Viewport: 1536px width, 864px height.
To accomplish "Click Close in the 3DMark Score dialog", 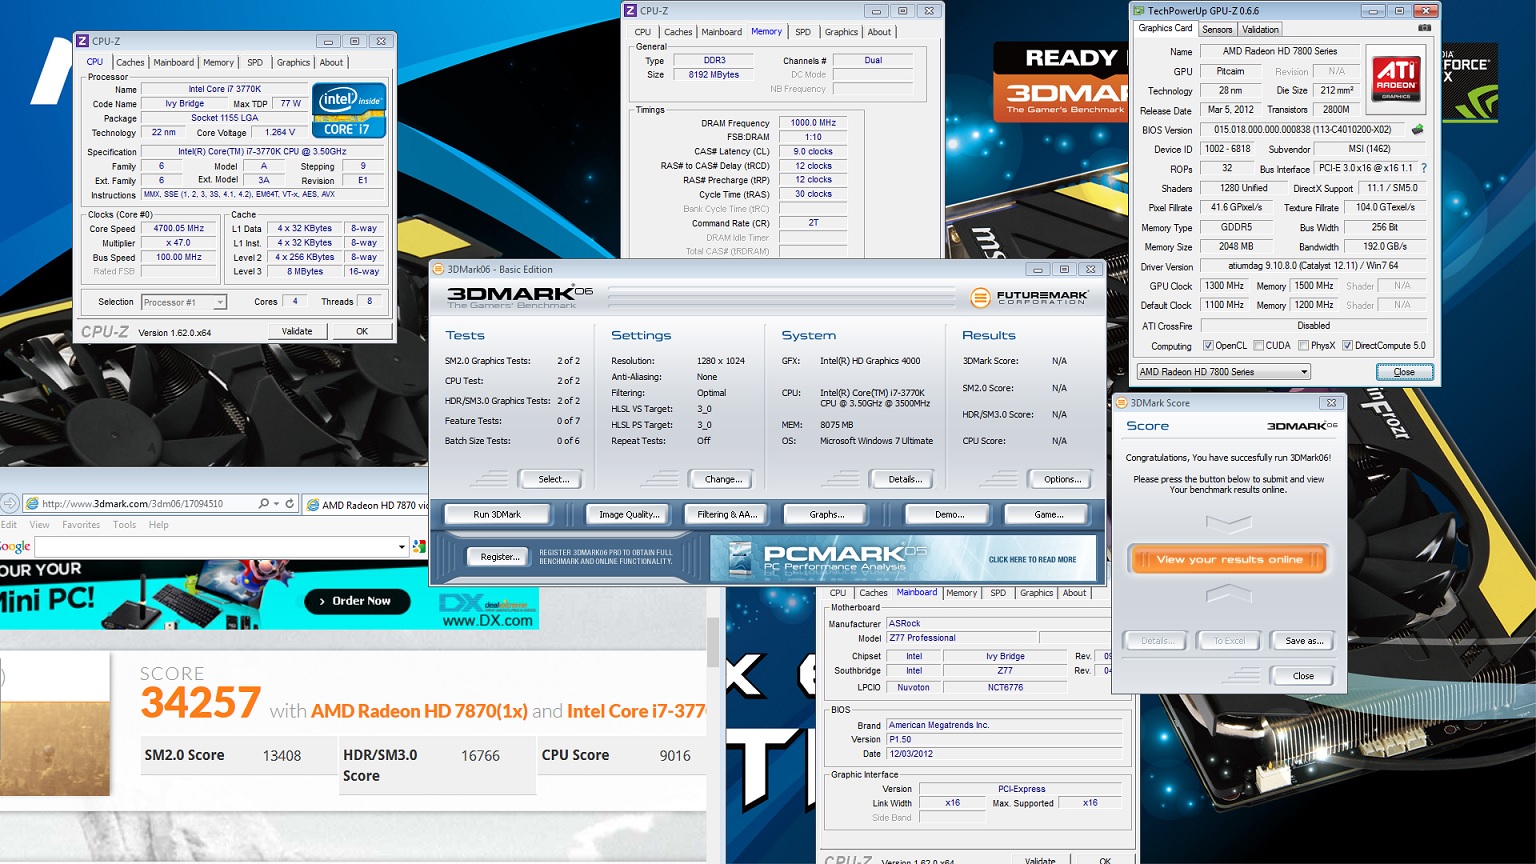I will point(1303,676).
